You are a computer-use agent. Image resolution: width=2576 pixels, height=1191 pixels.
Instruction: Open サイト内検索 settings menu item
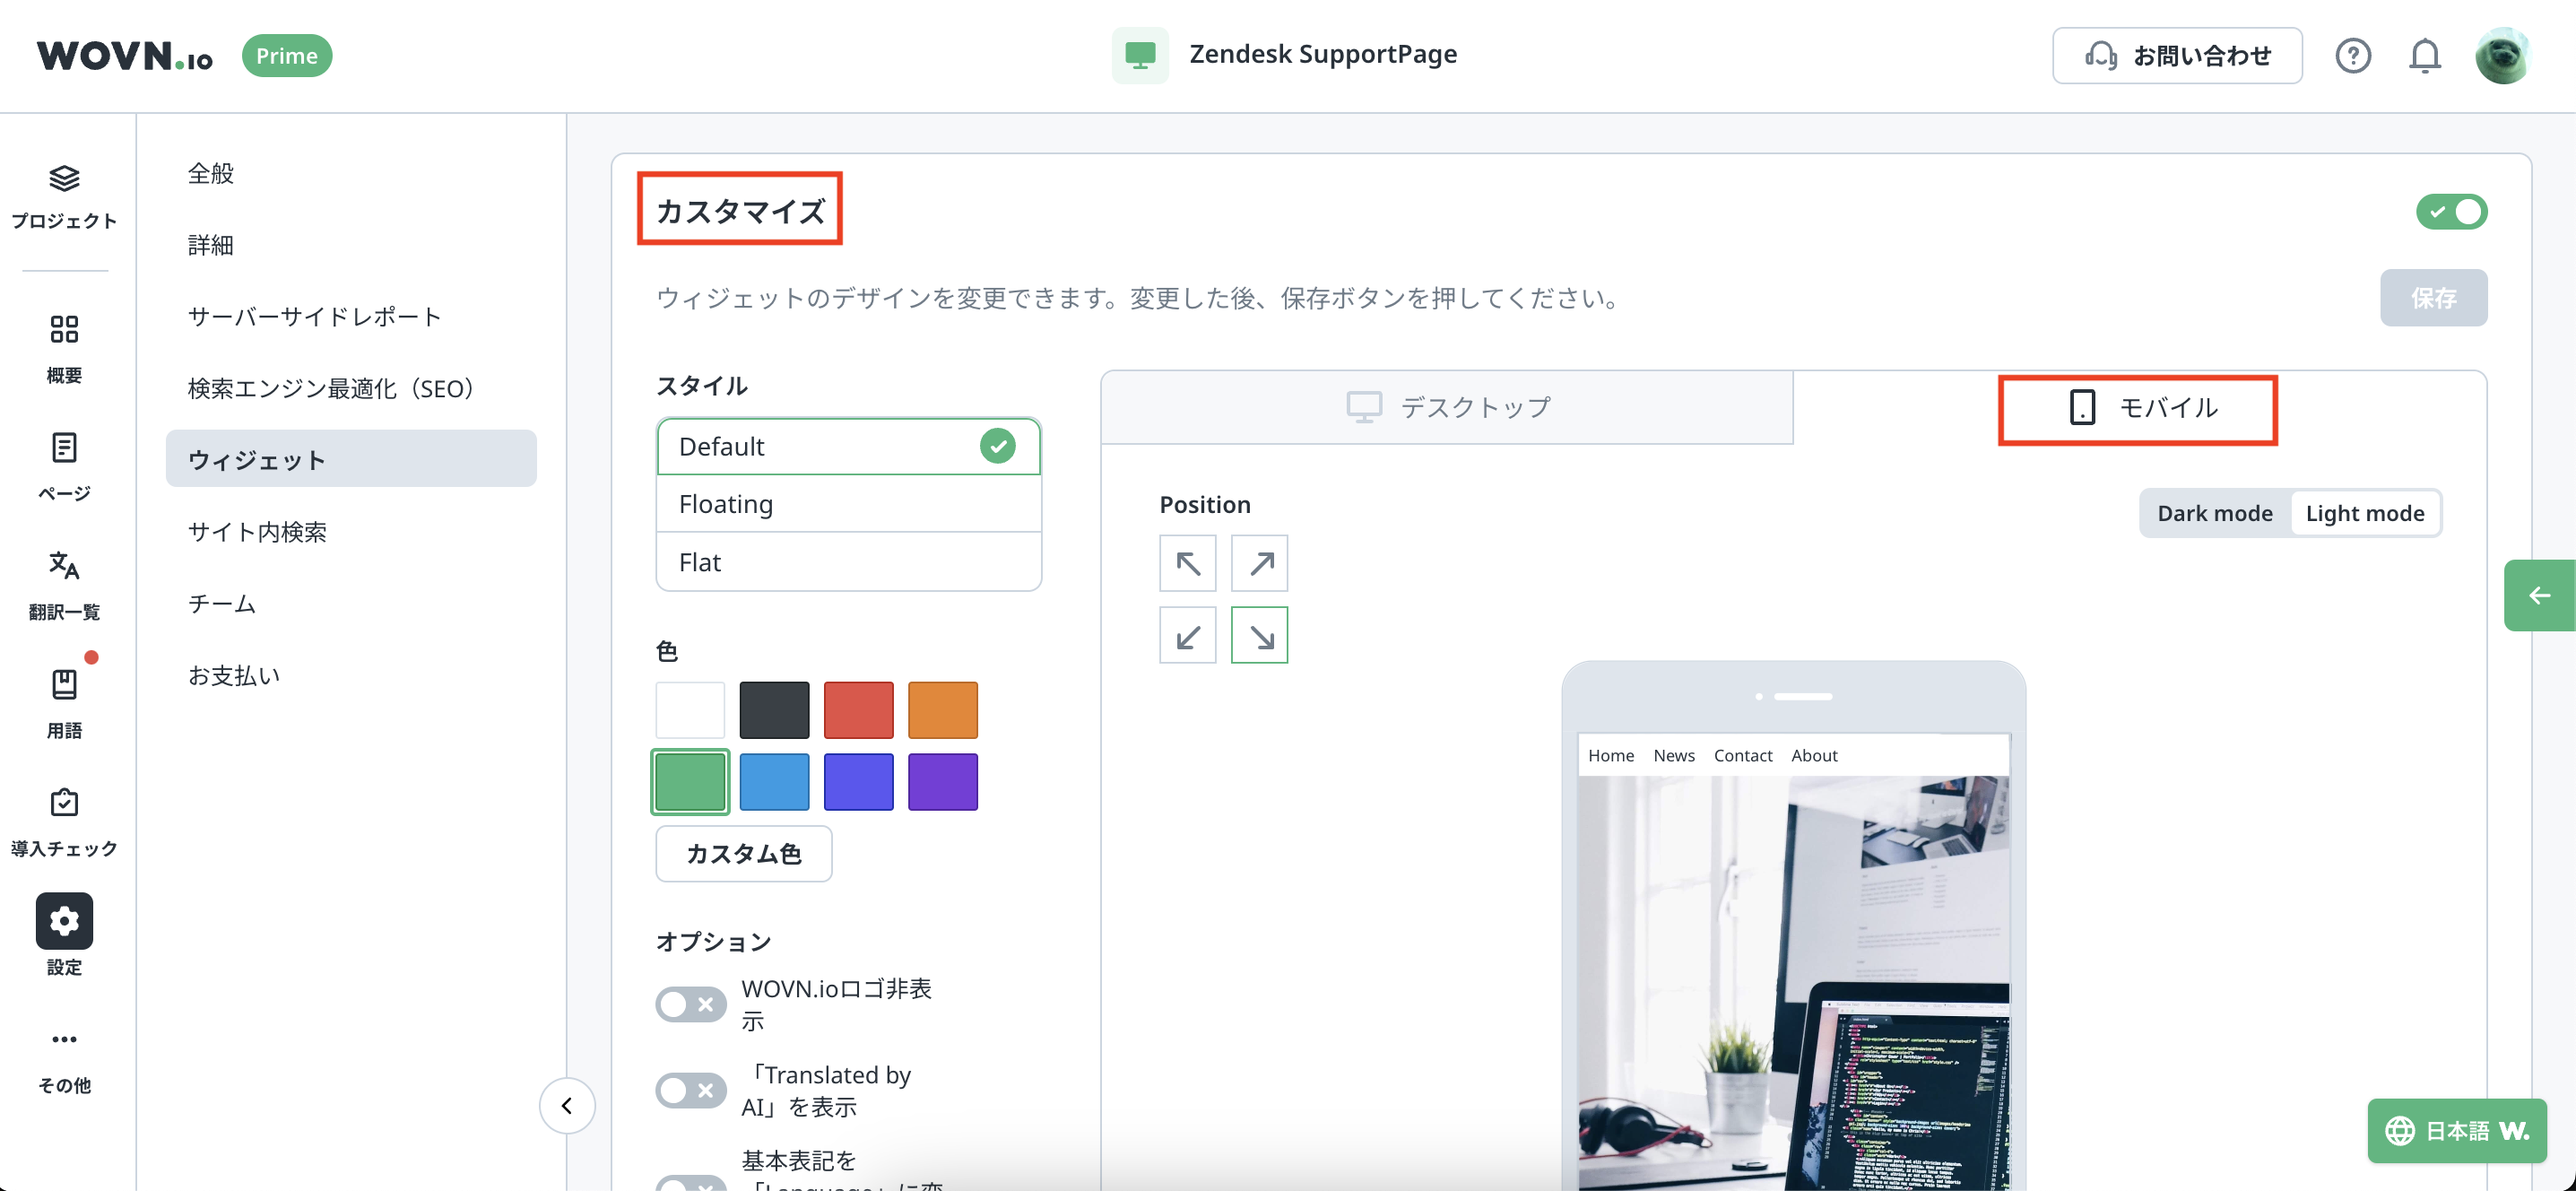257,532
